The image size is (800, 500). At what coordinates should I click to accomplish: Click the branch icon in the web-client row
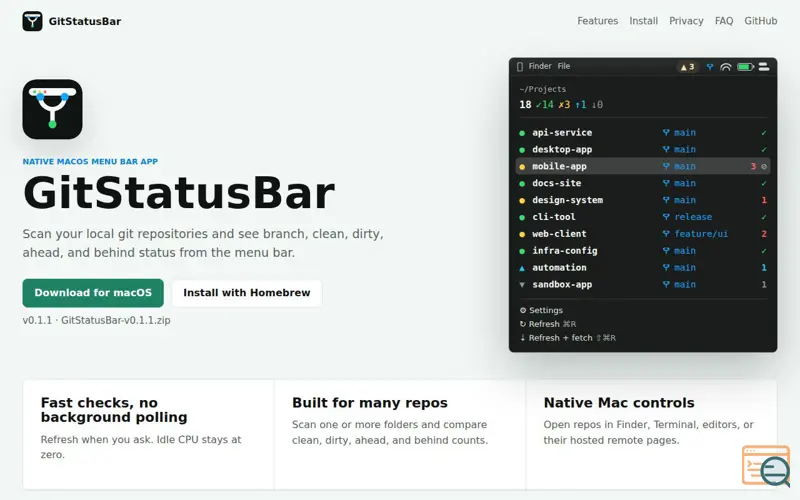(666, 234)
